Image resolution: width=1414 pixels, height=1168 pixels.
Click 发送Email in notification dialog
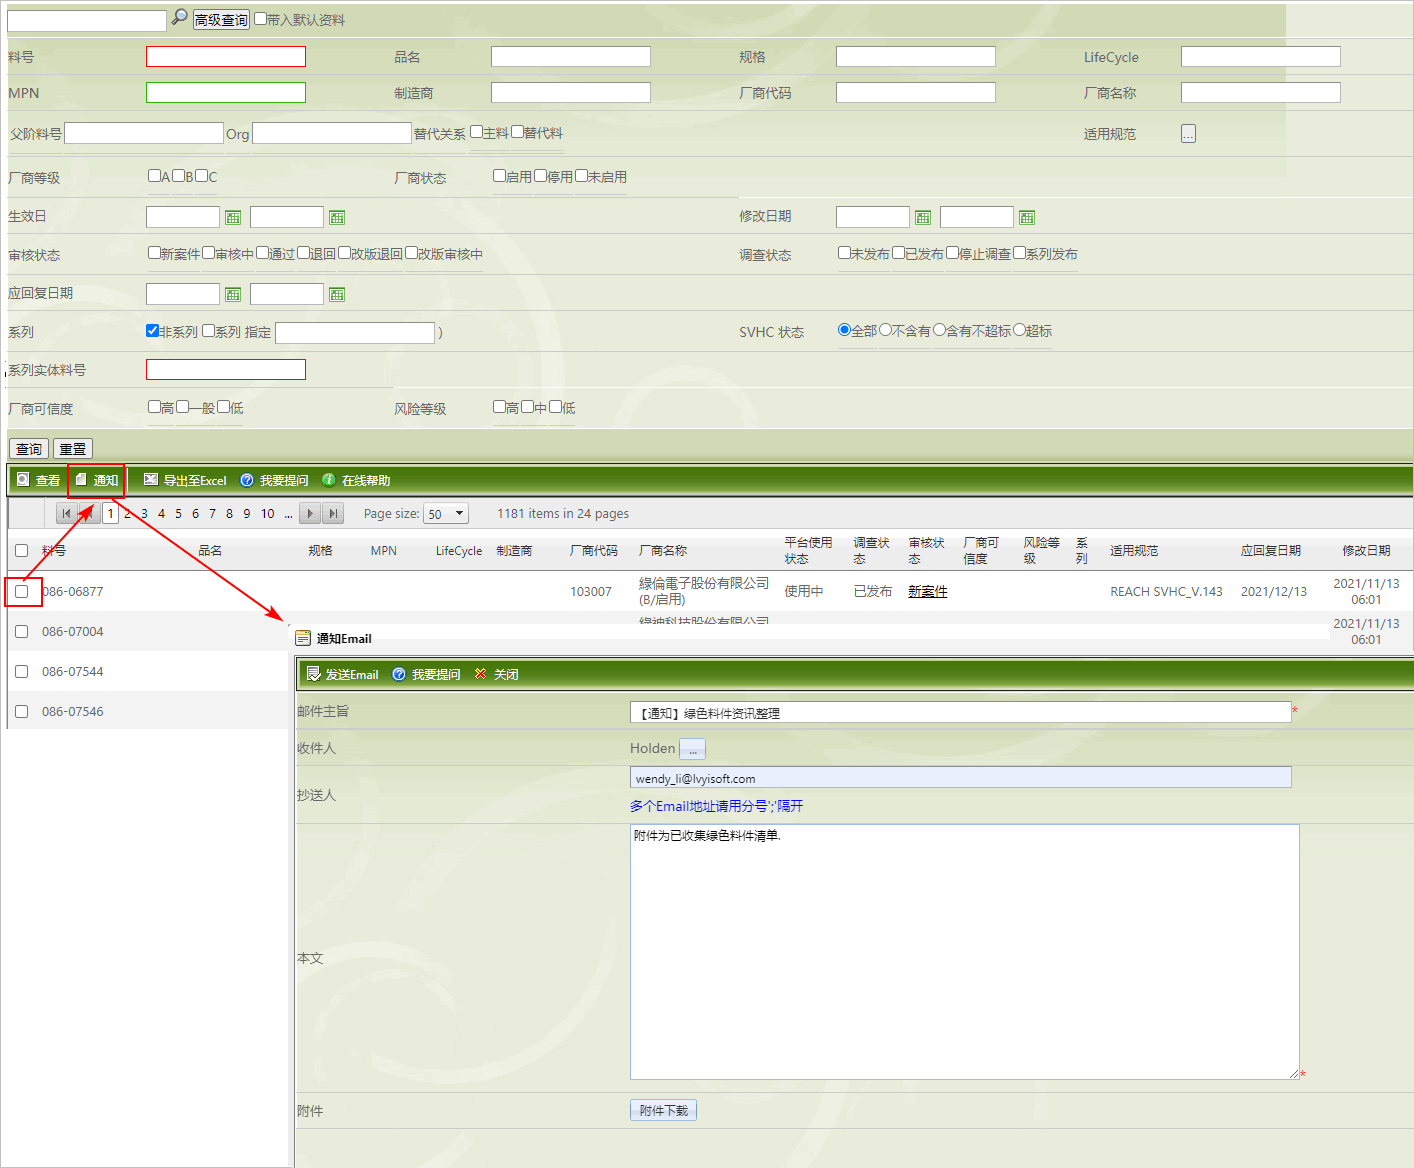[x=342, y=674]
